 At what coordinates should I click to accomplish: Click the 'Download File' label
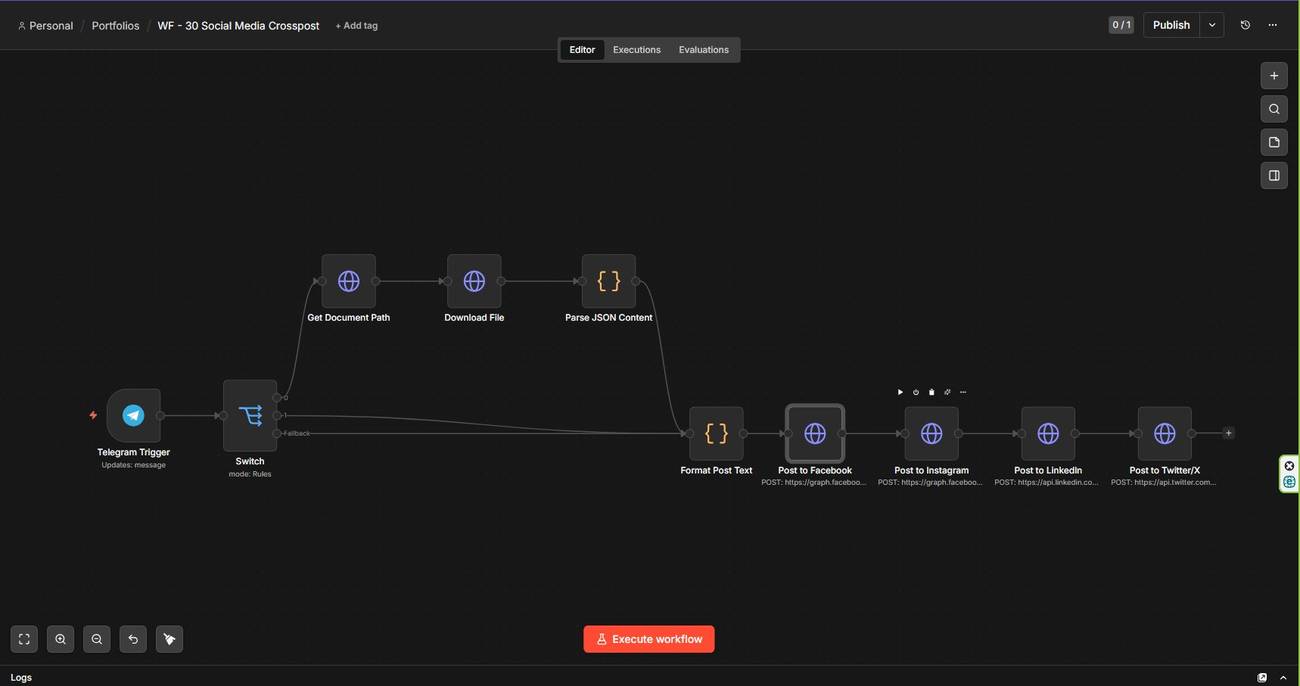(x=474, y=318)
